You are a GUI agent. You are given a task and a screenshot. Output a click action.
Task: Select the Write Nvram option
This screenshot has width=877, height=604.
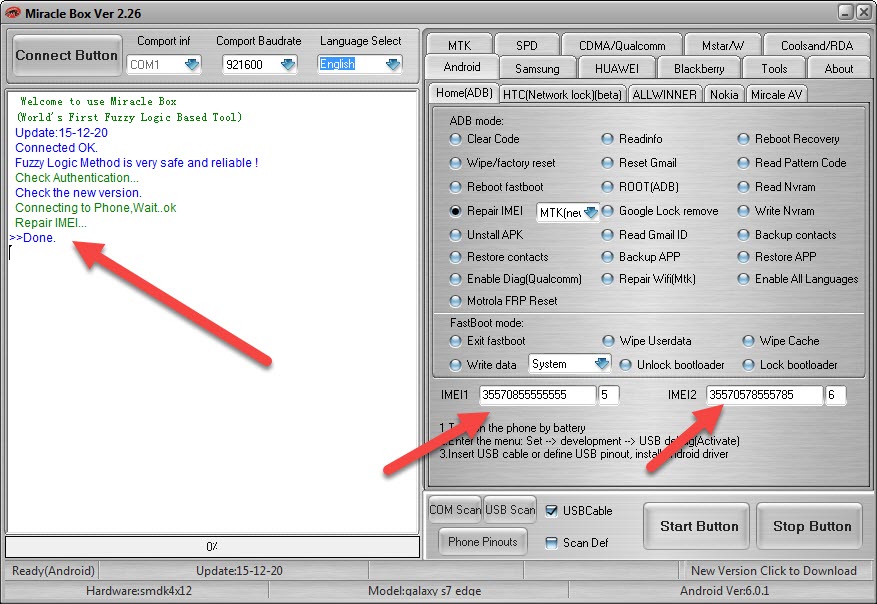pos(743,211)
